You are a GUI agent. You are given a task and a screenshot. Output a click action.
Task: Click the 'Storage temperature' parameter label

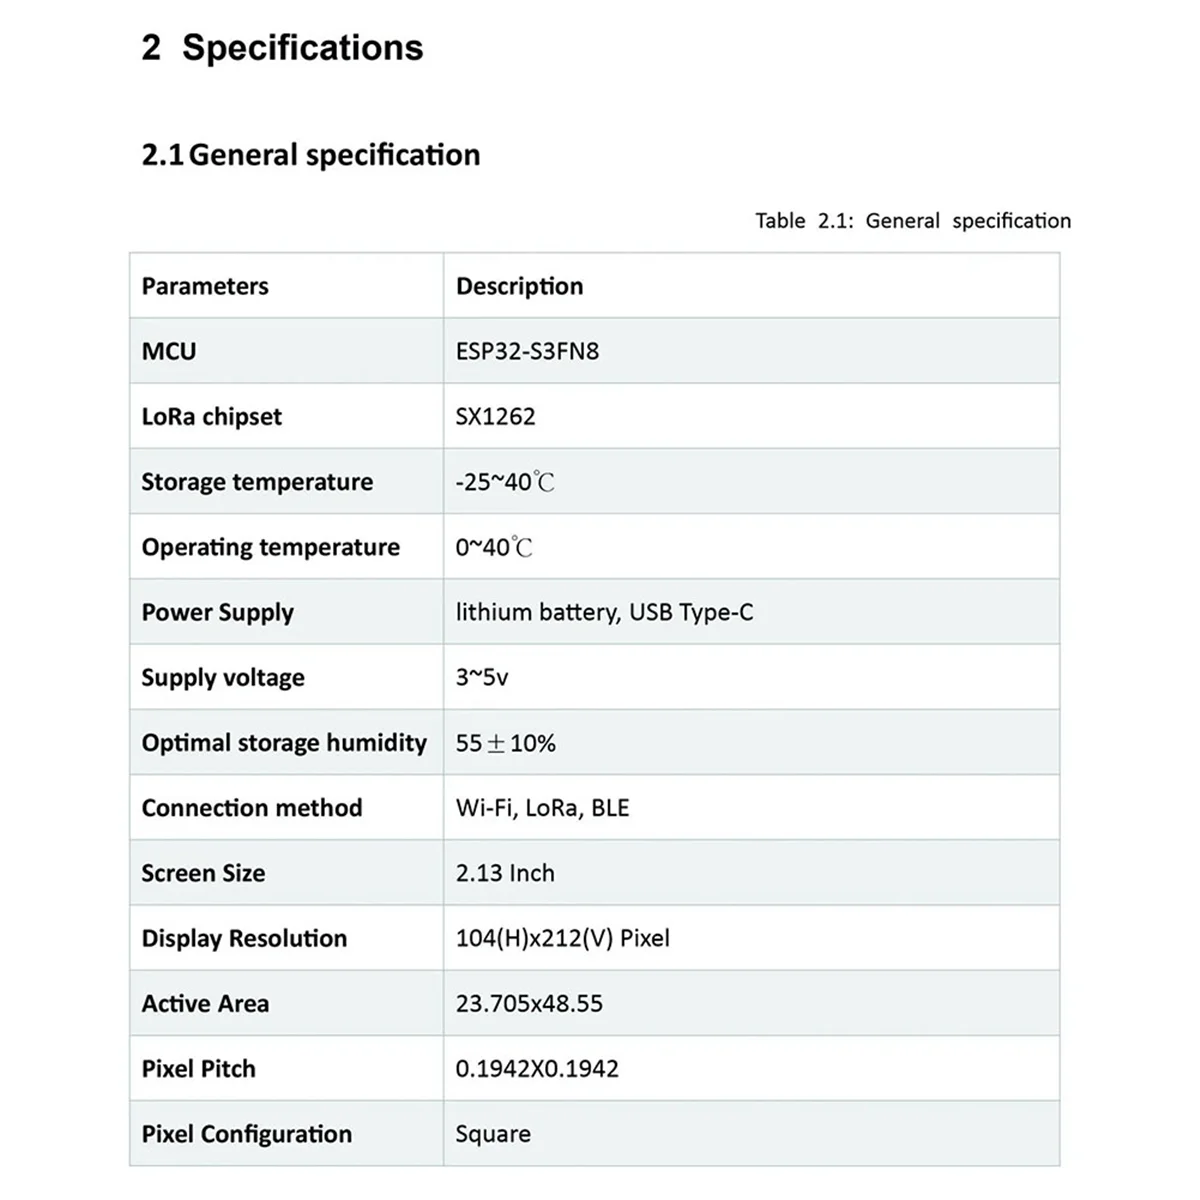coord(257,482)
